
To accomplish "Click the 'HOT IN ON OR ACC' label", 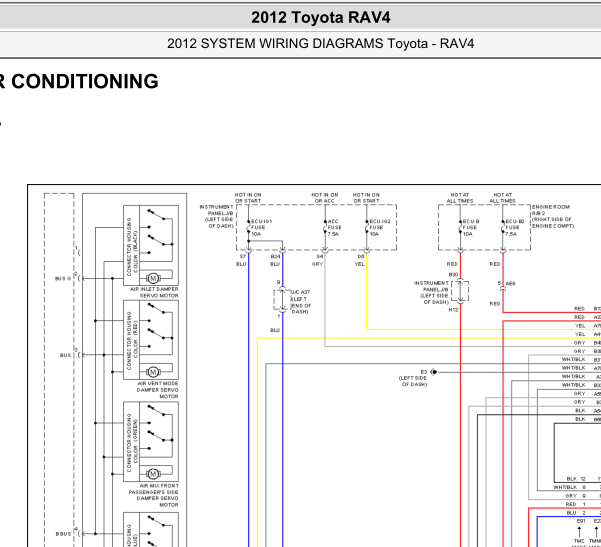I will pyautogui.click(x=325, y=198).
